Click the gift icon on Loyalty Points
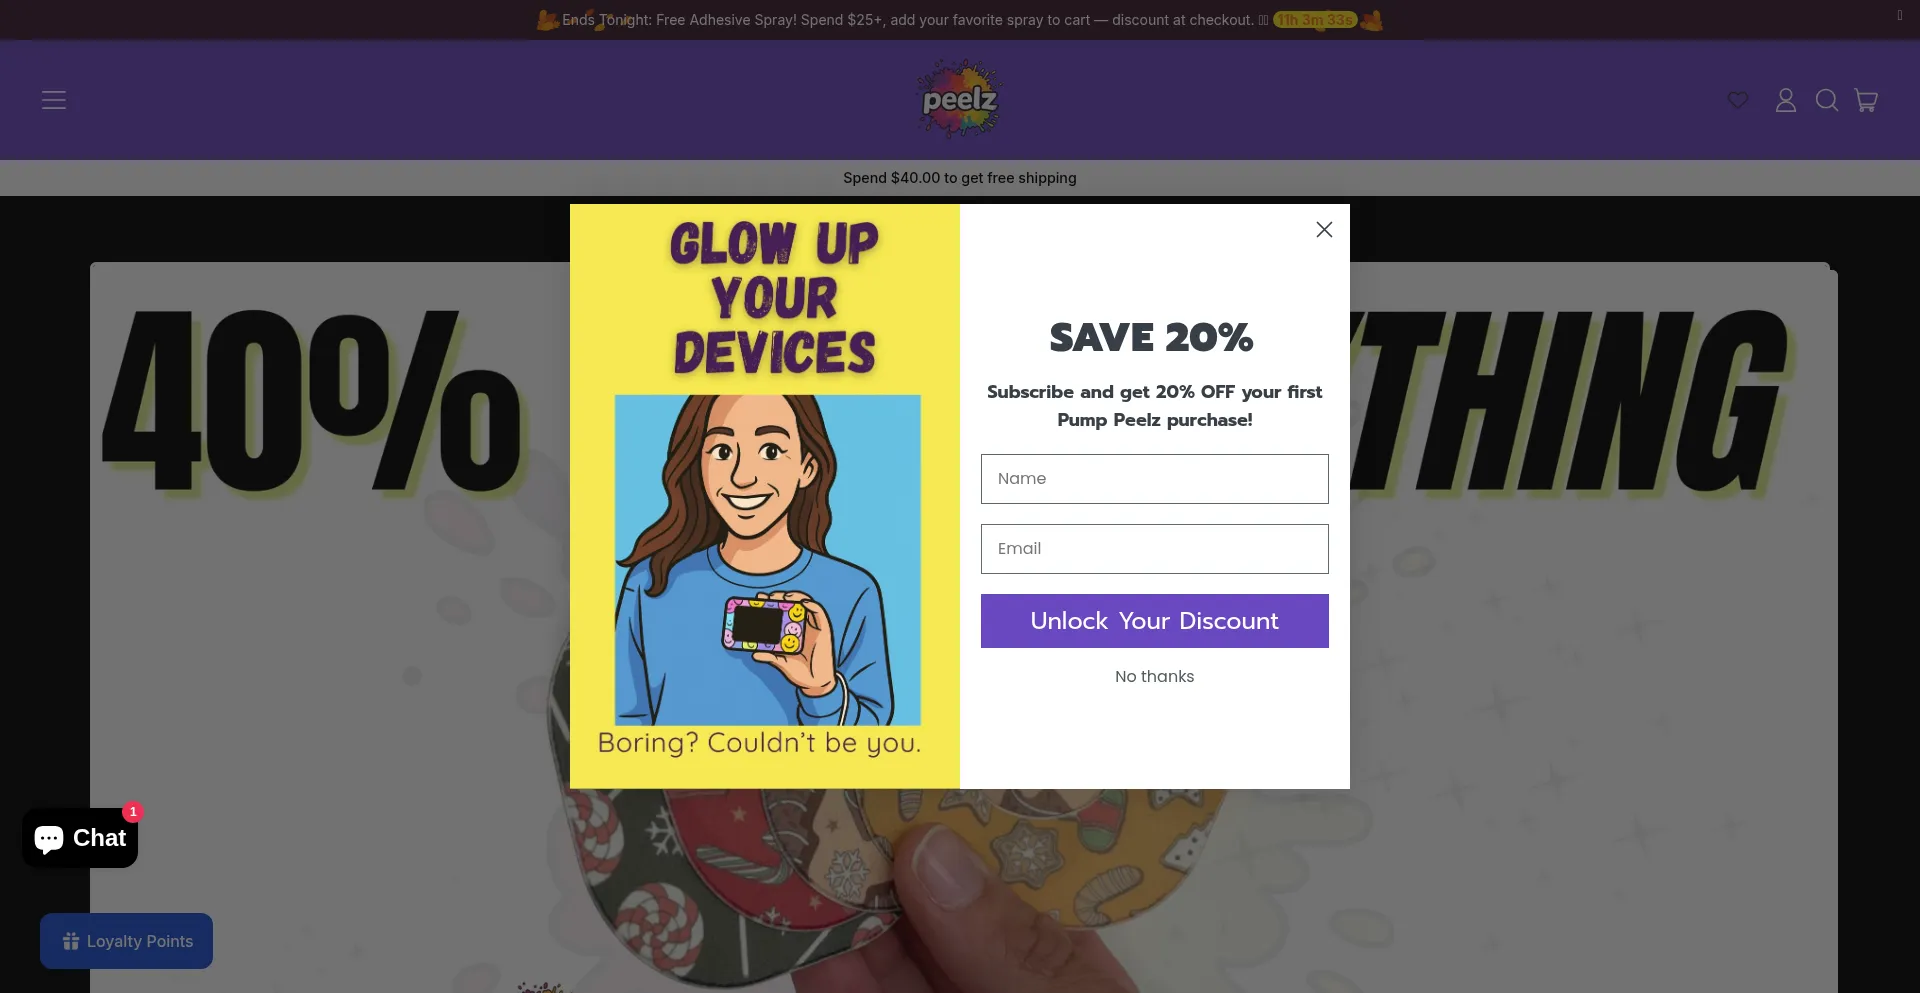 point(70,941)
